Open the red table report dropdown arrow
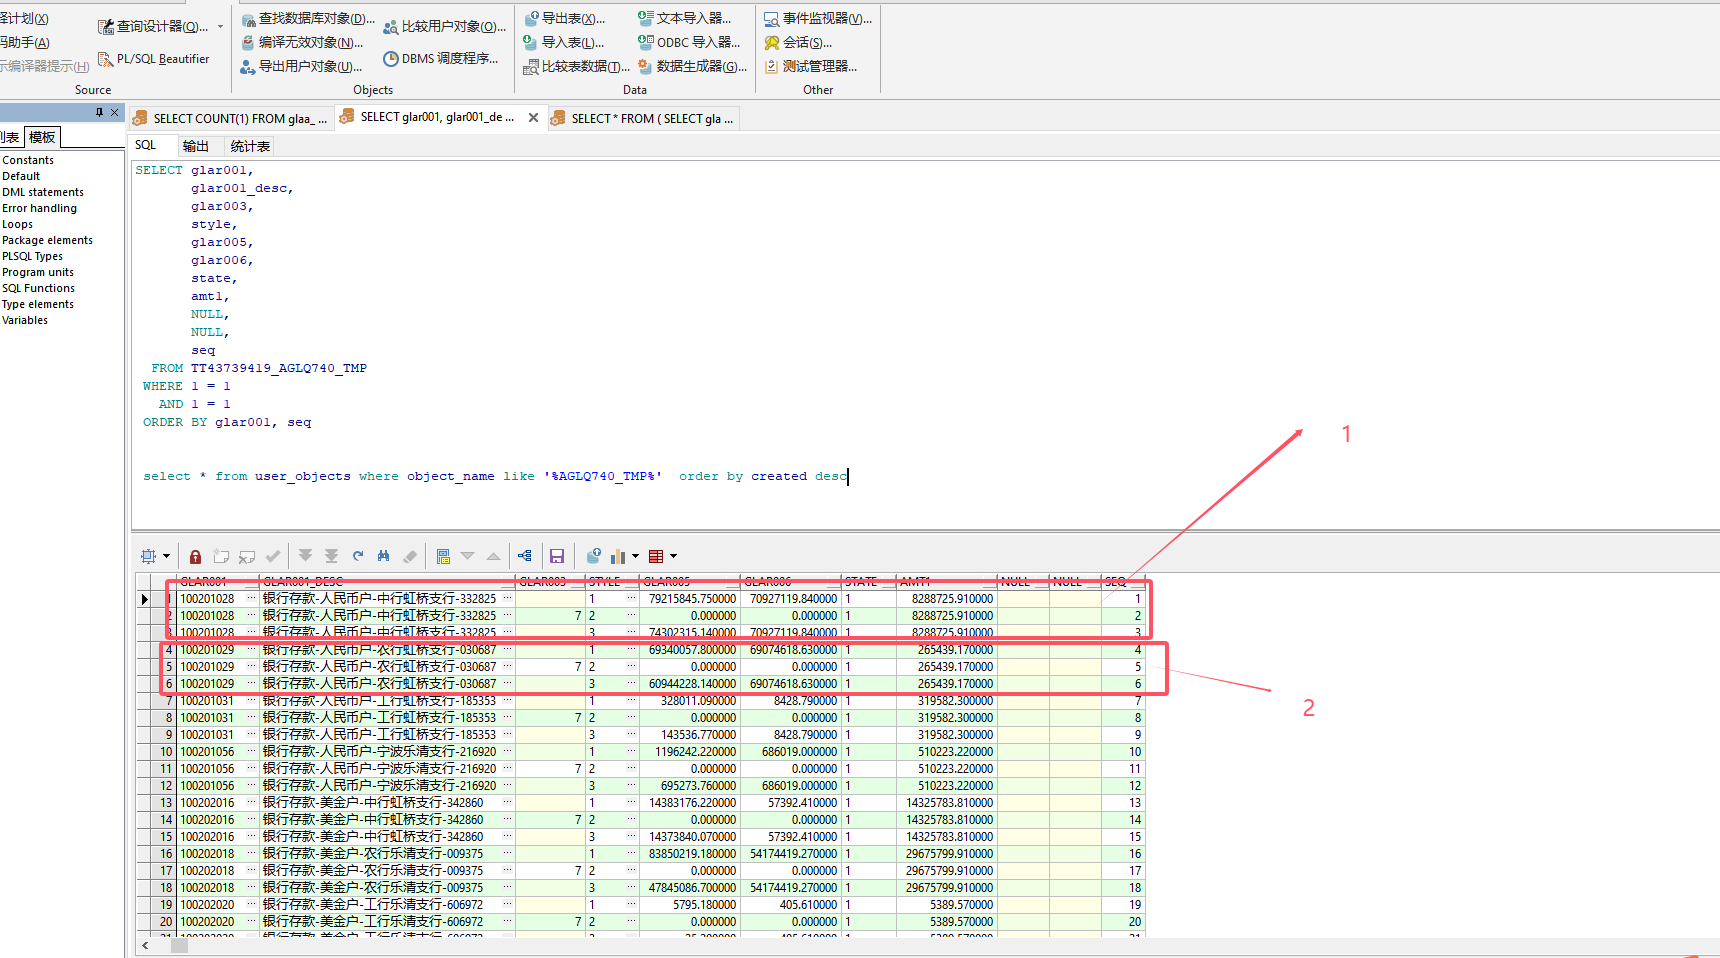Viewport: 1720px width, 958px height. (x=673, y=556)
